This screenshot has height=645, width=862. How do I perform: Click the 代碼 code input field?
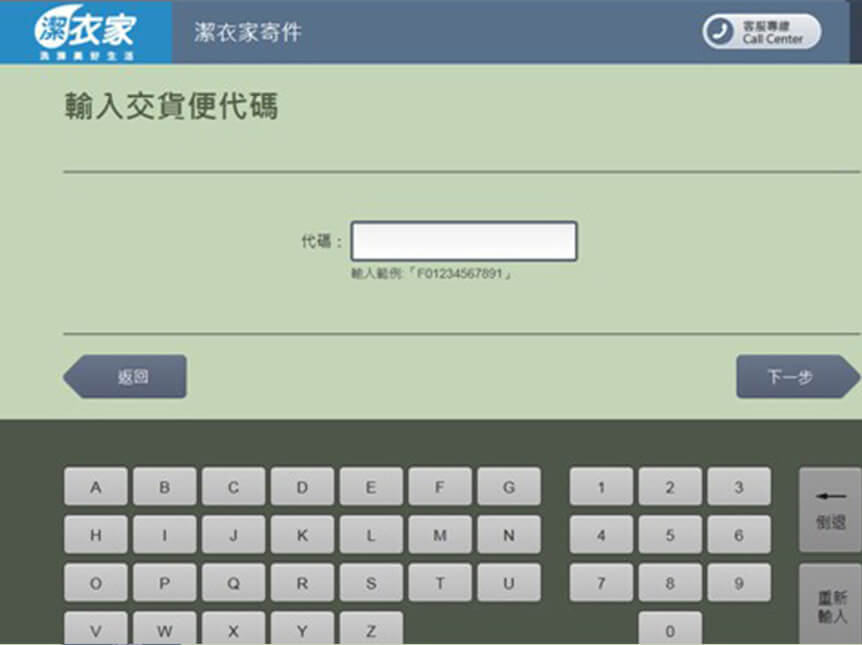(x=464, y=242)
